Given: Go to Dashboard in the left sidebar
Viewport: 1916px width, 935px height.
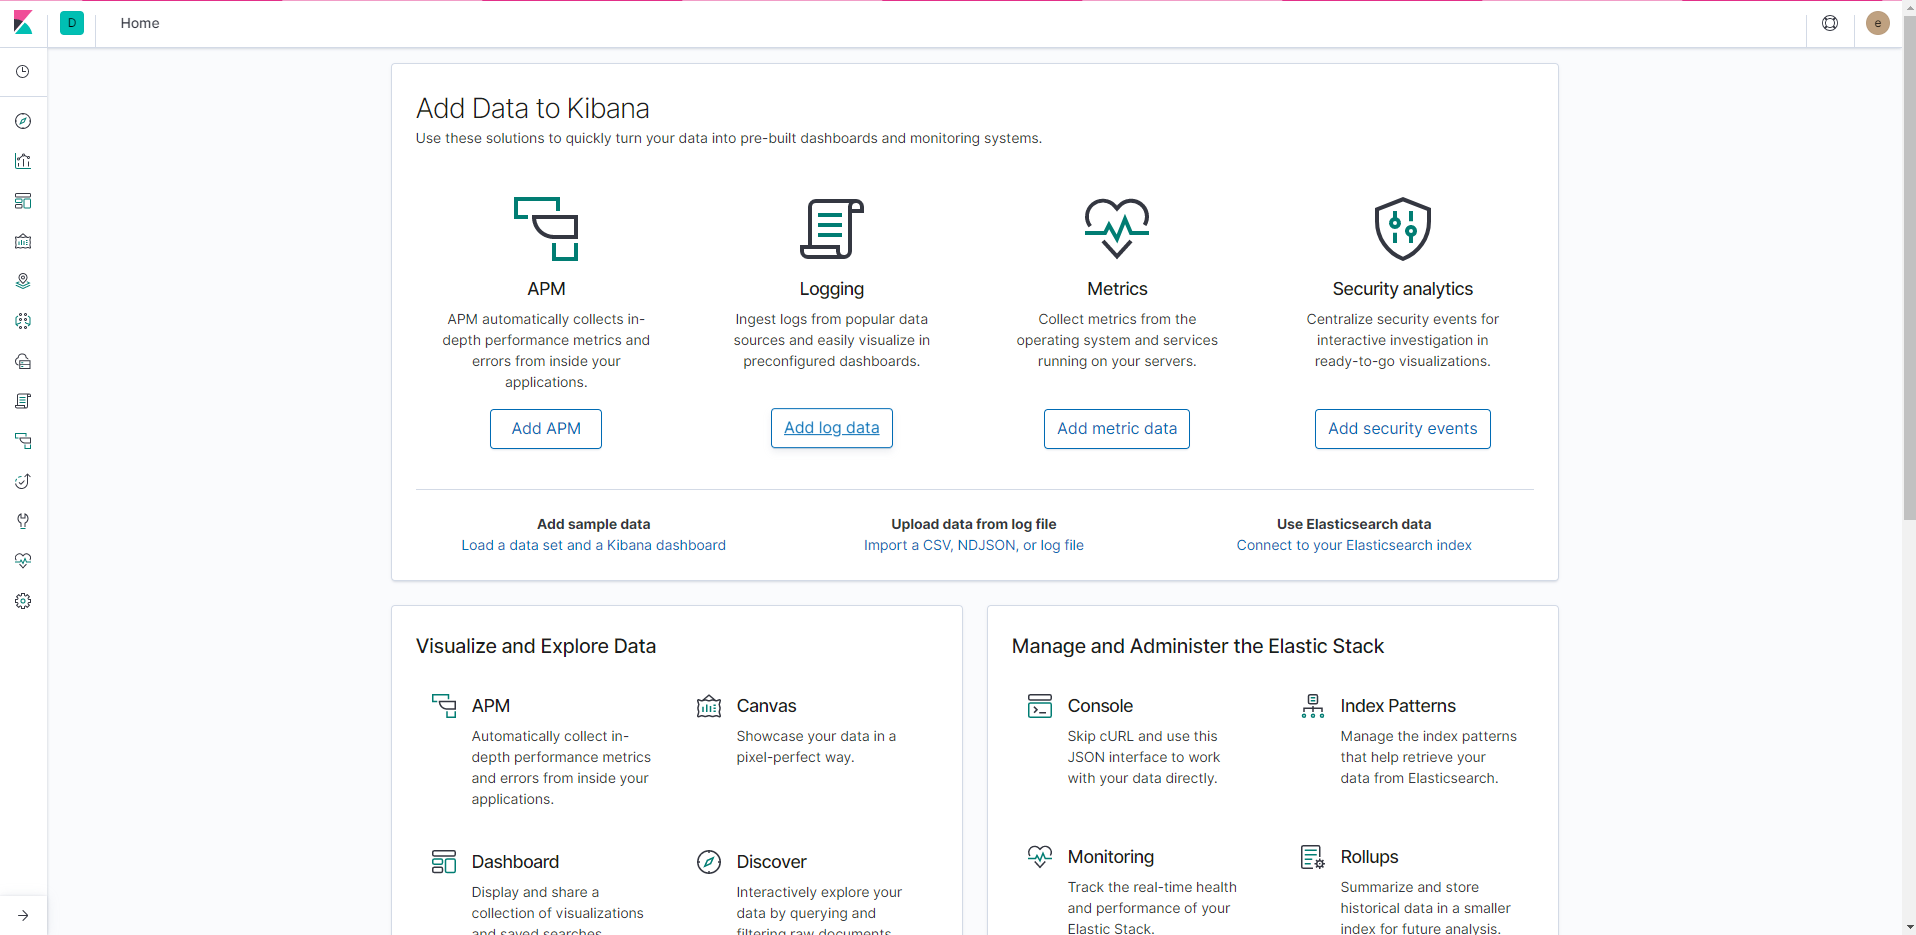Looking at the screenshot, I should 23,201.
